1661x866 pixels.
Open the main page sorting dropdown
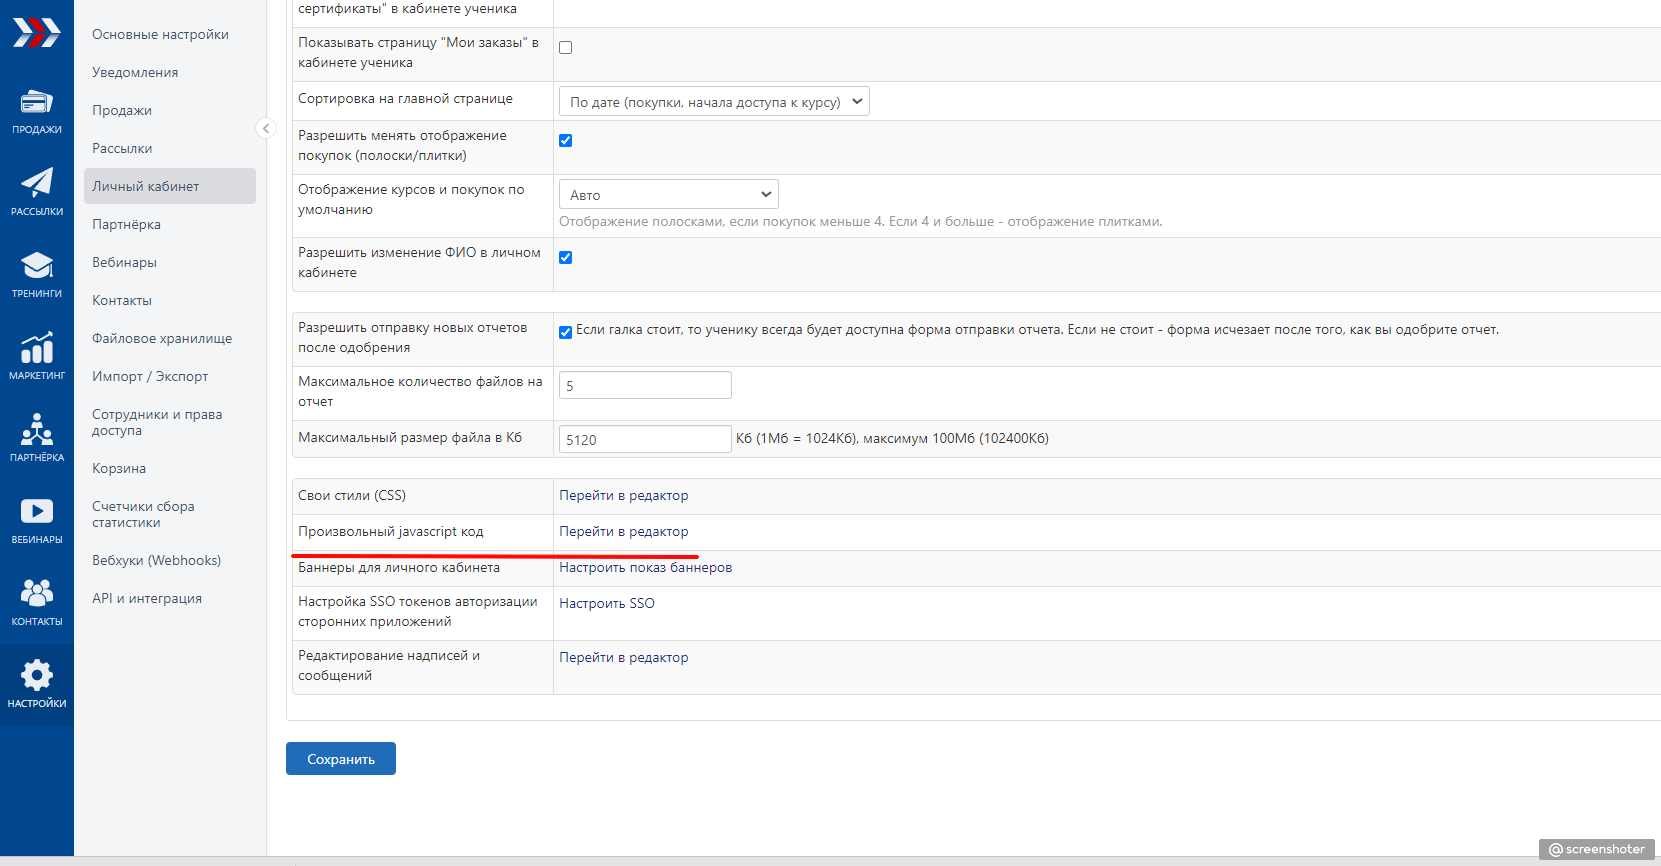(x=713, y=102)
